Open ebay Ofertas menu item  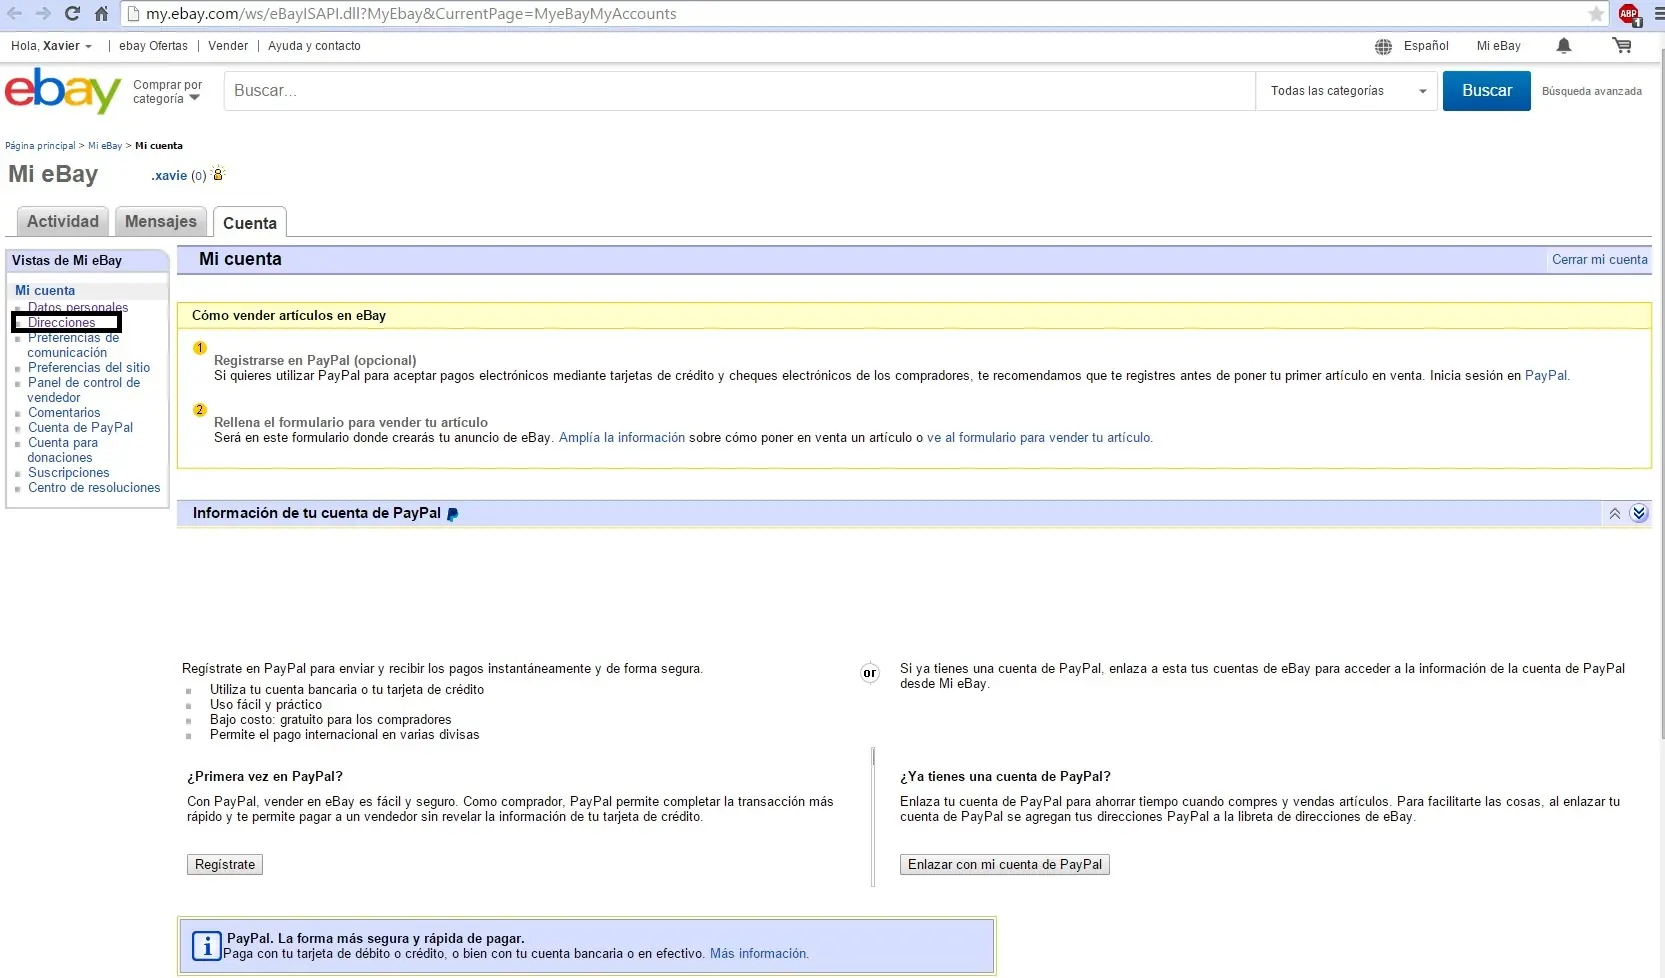pyautogui.click(x=153, y=46)
